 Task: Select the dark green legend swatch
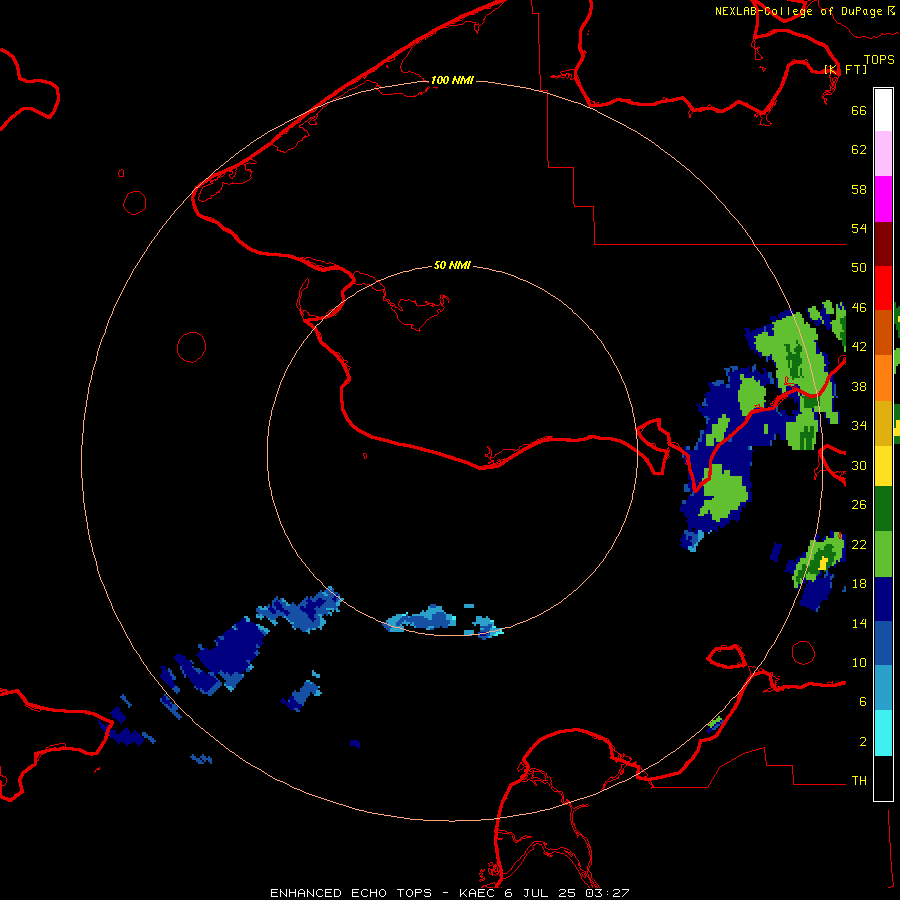(883, 509)
